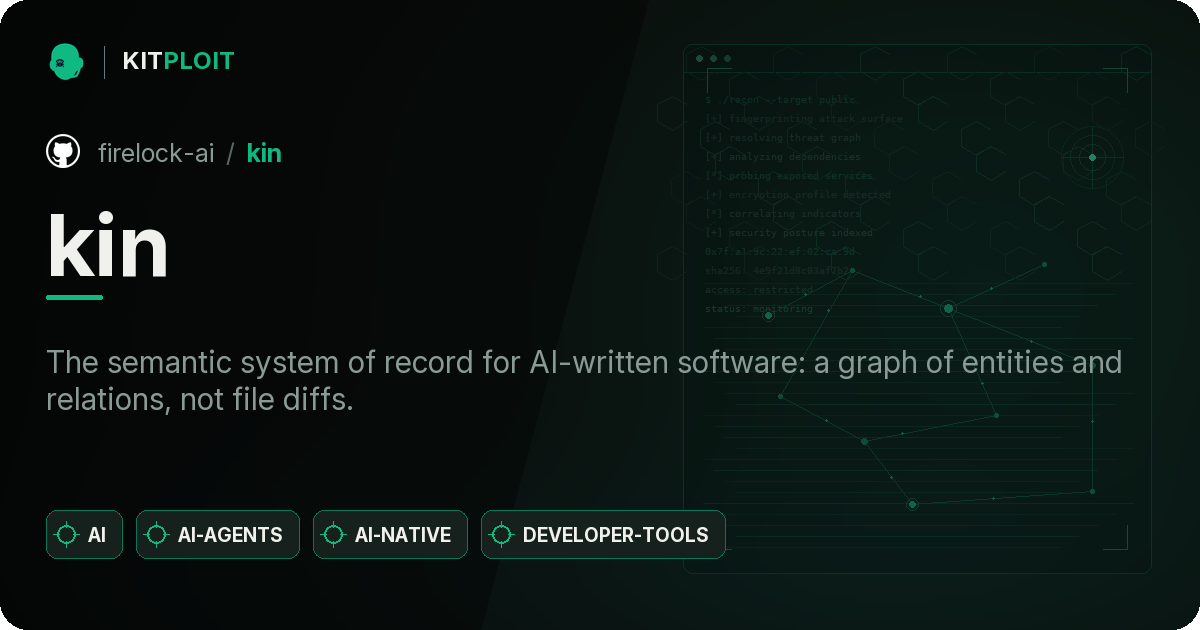The image size is (1200, 630).
Task: Click the description starting "The semantic system"
Action: [584, 381]
